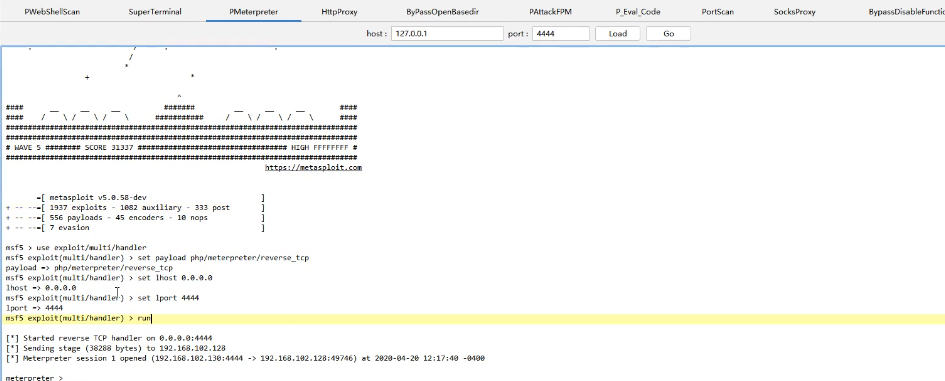This screenshot has height=381, width=945.
Task: Click the 'meterpreter >' prompt line
Action: (34, 378)
